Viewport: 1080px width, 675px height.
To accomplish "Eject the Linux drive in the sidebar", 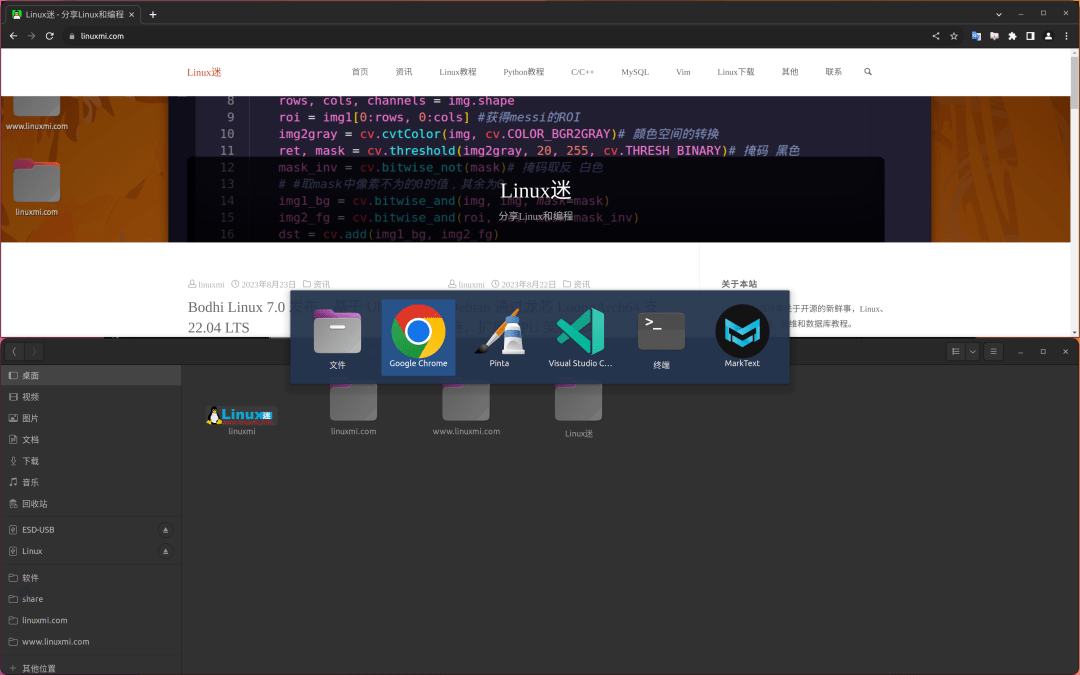I will pos(165,551).
